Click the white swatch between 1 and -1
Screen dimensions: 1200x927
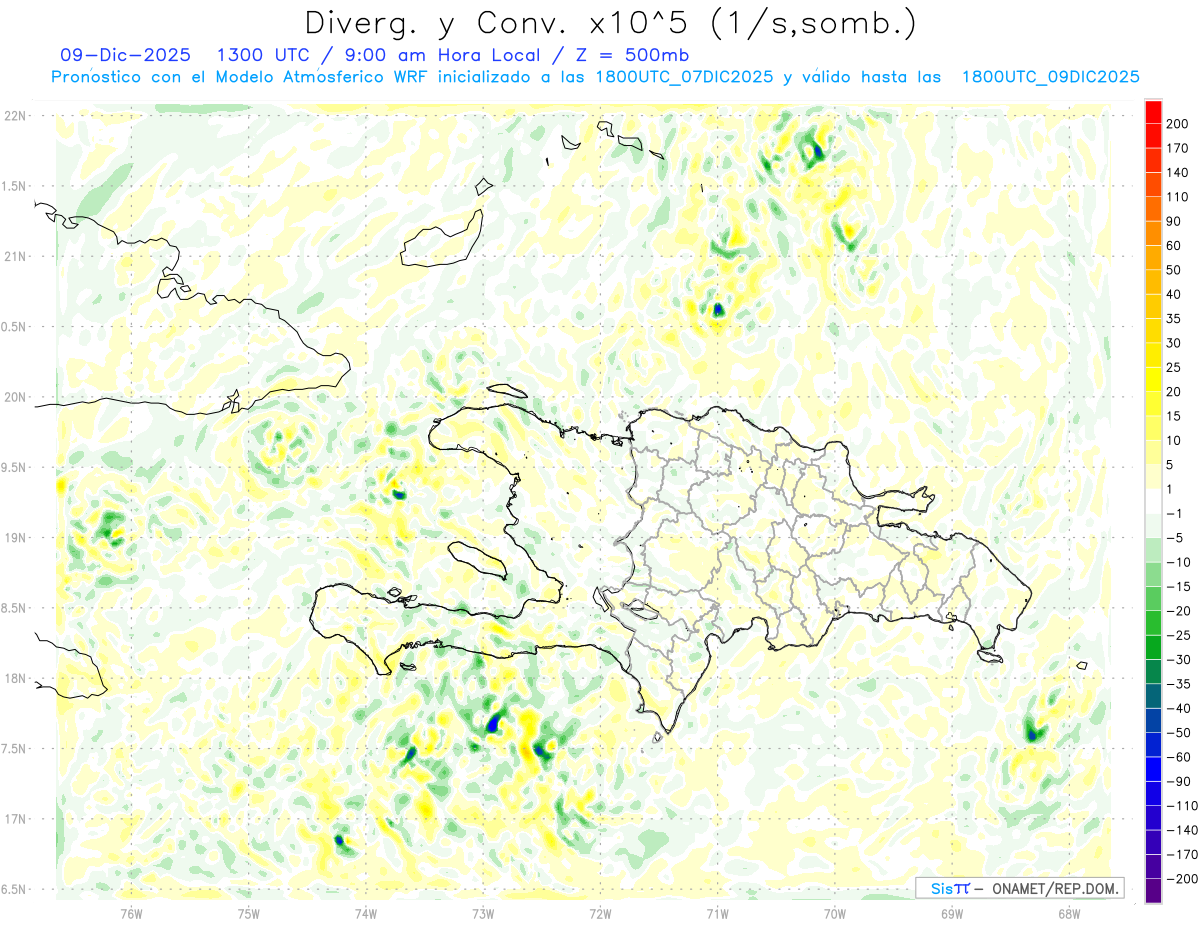point(1153,501)
